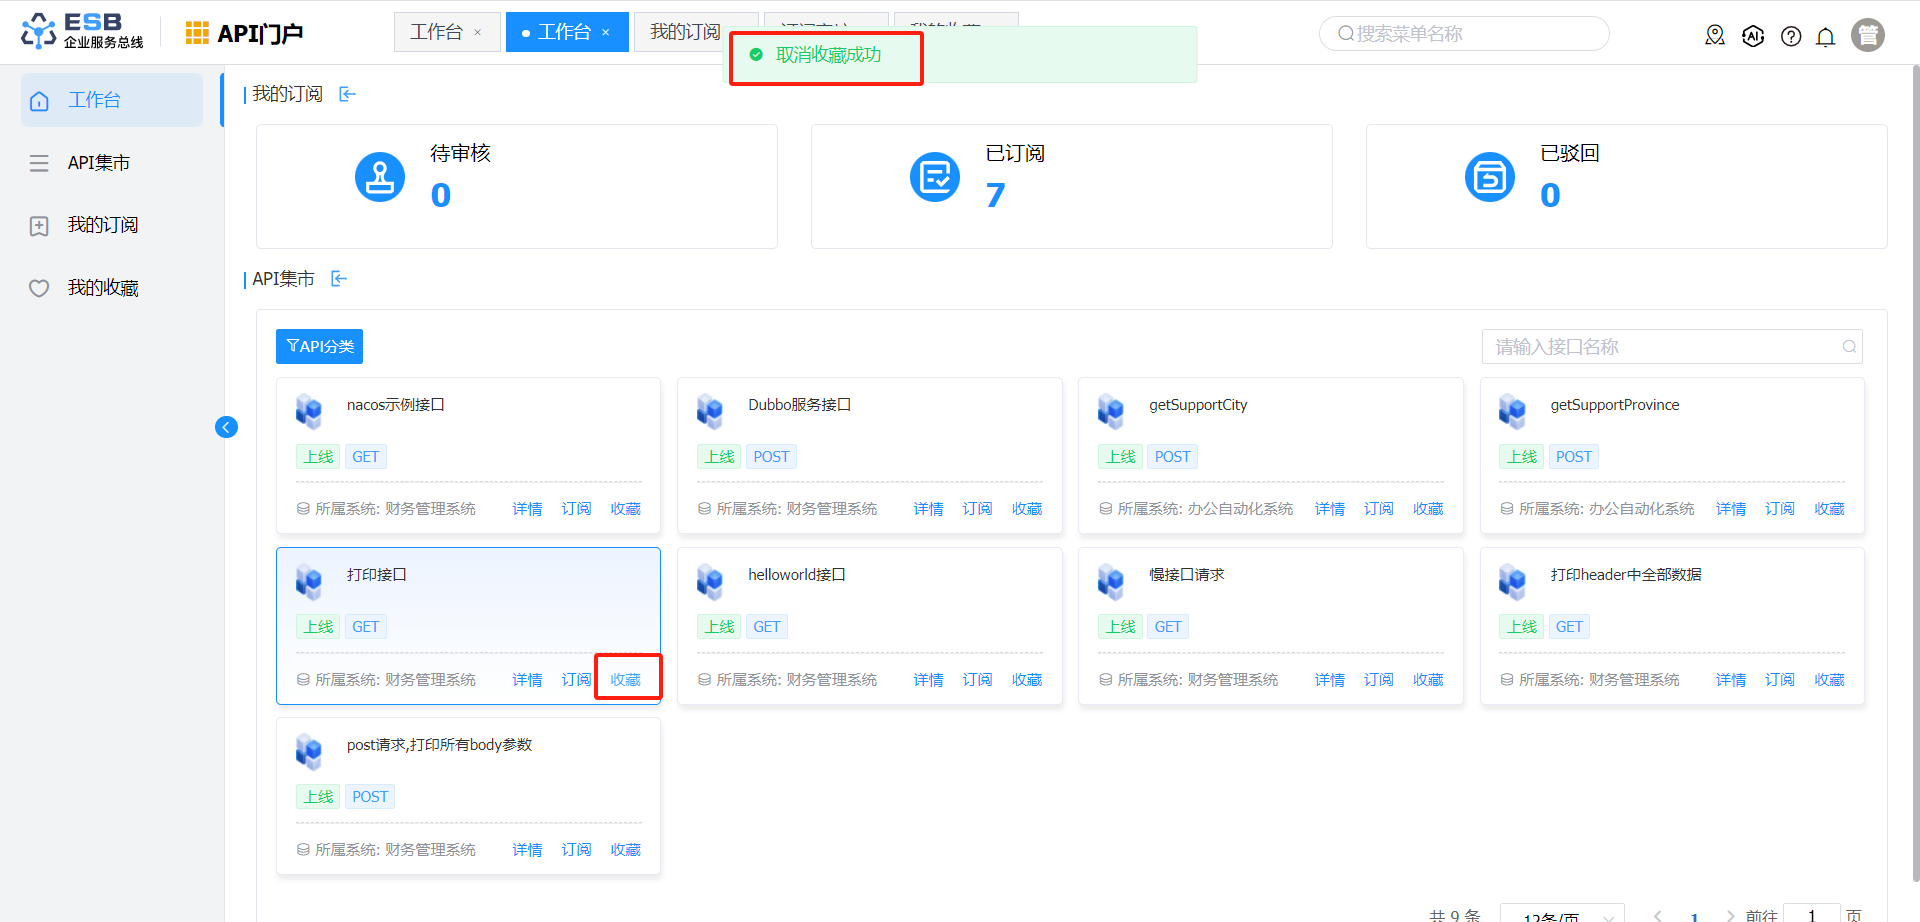Favorite the nacos示例接口 API
Image resolution: width=1920 pixels, height=922 pixels.
point(626,509)
